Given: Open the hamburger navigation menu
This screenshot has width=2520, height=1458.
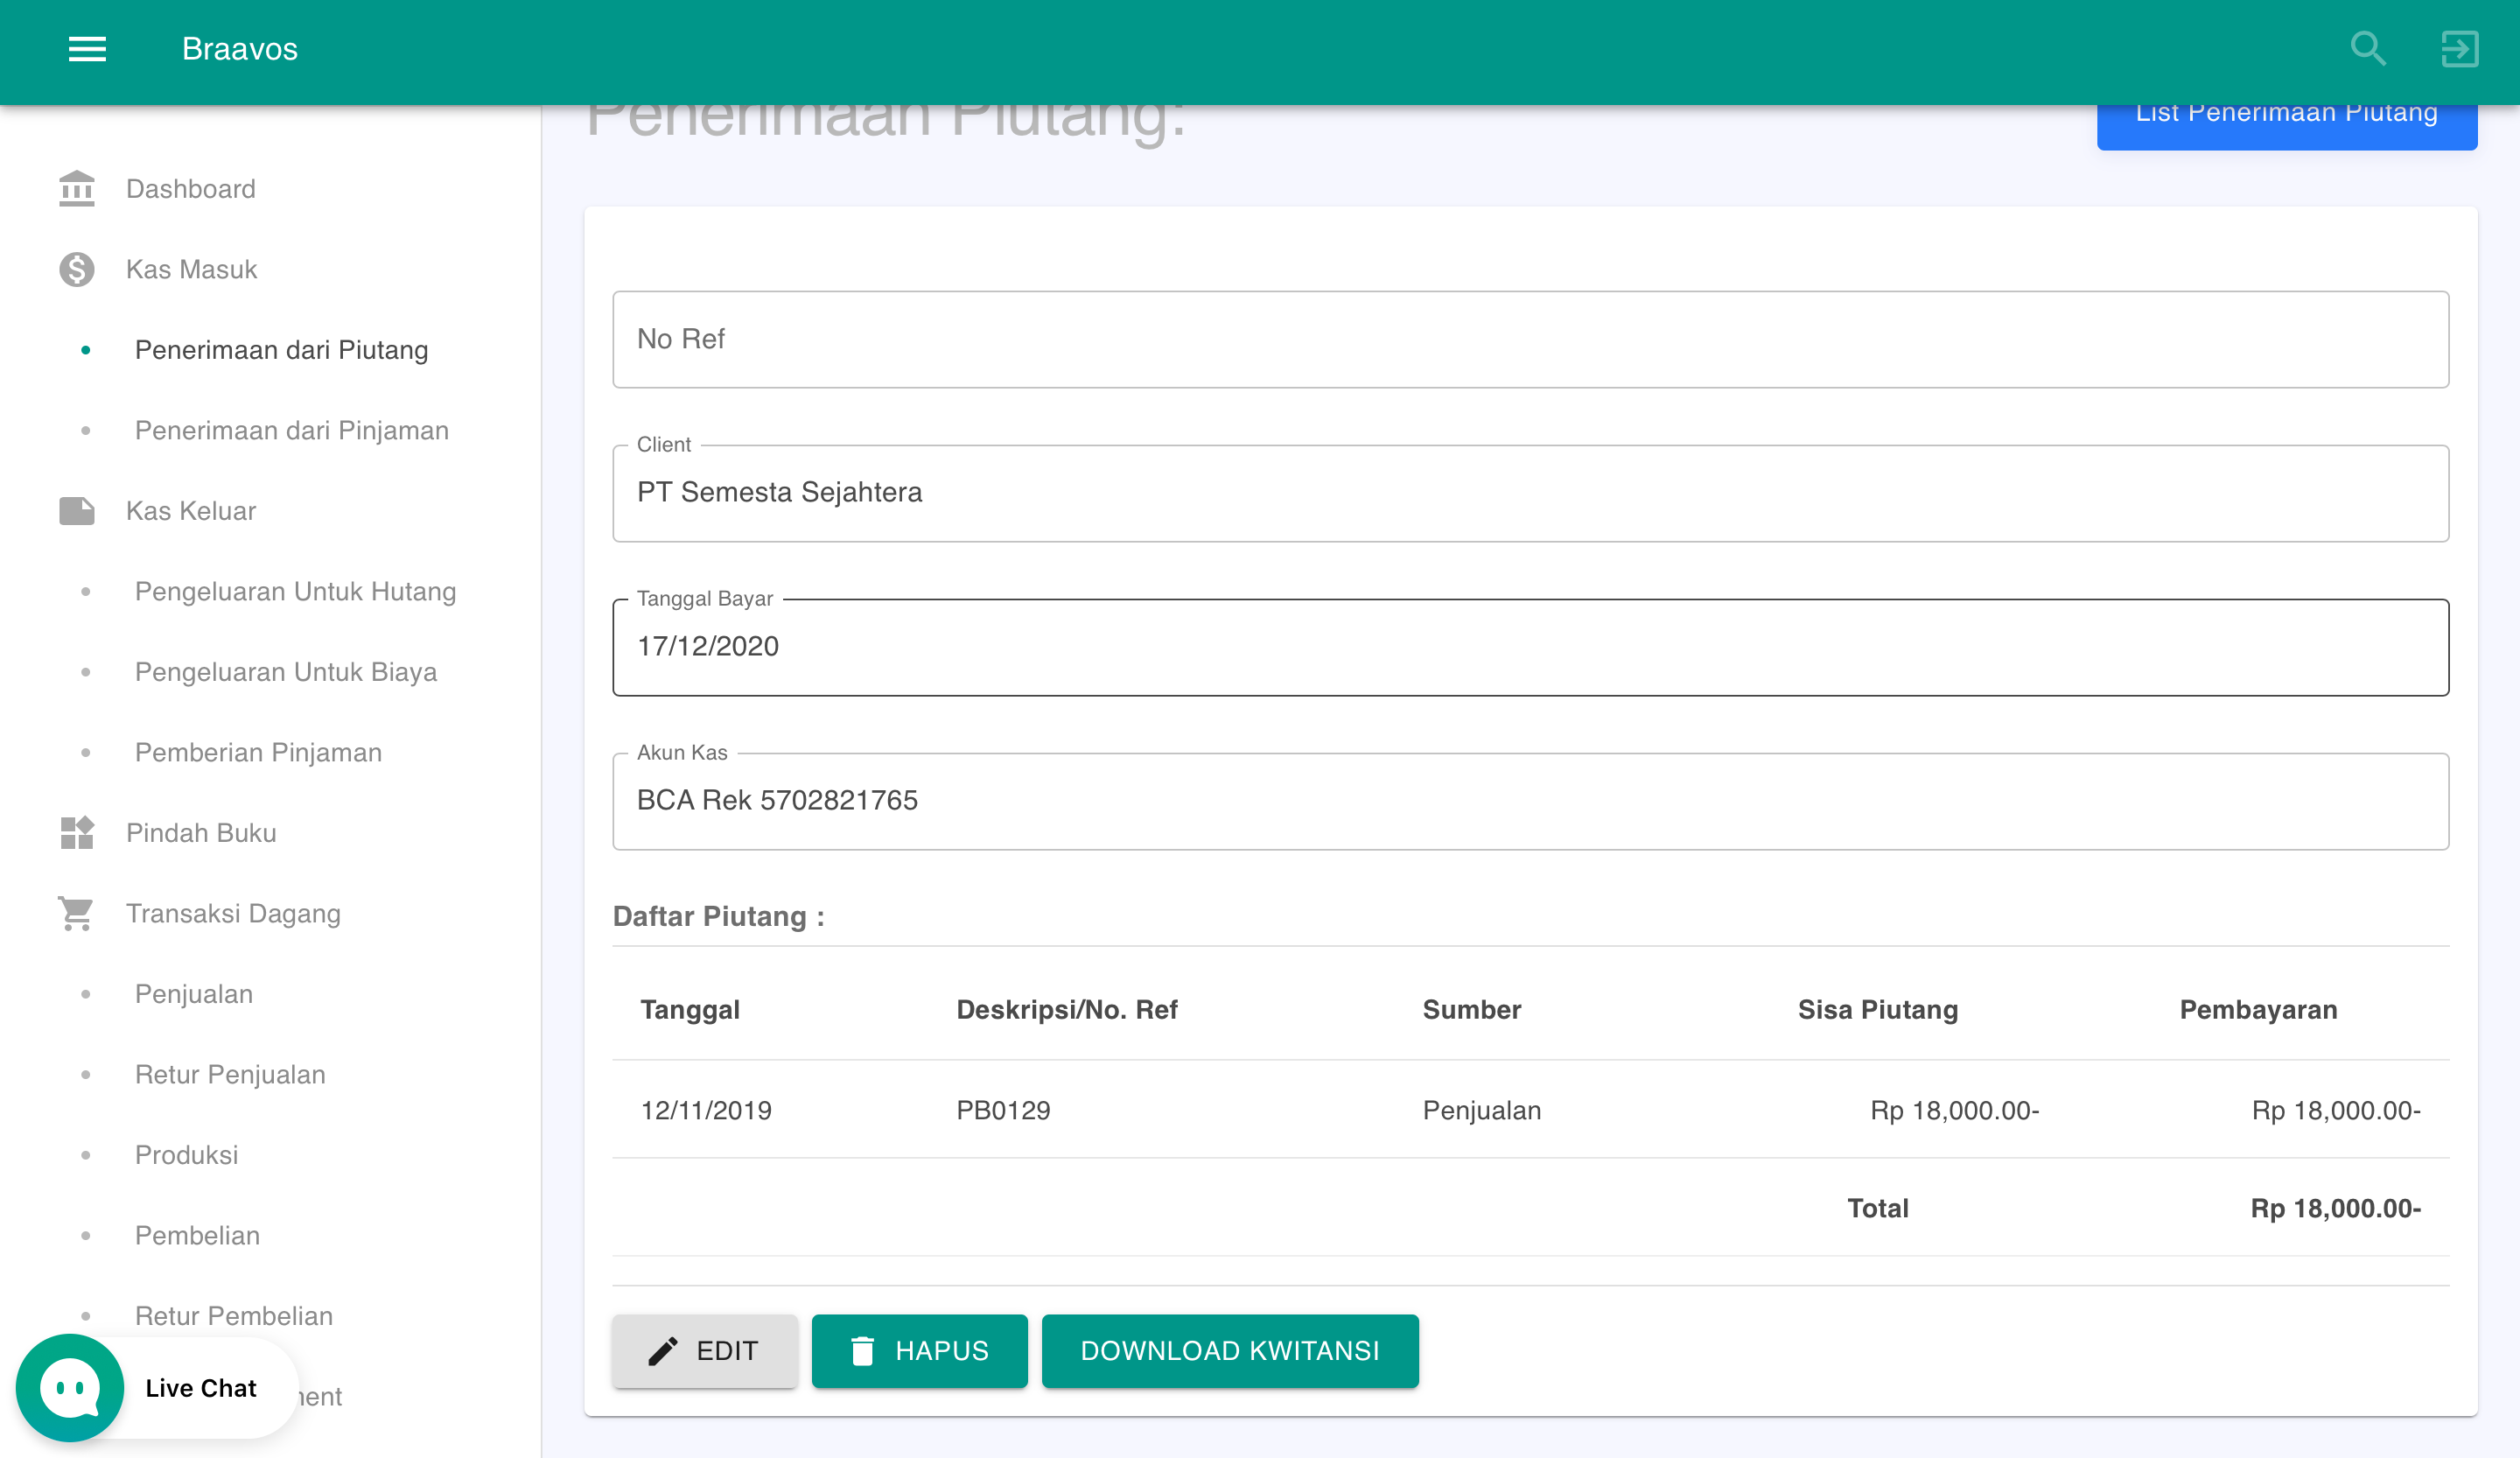Looking at the screenshot, I should pyautogui.click(x=87, y=48).
